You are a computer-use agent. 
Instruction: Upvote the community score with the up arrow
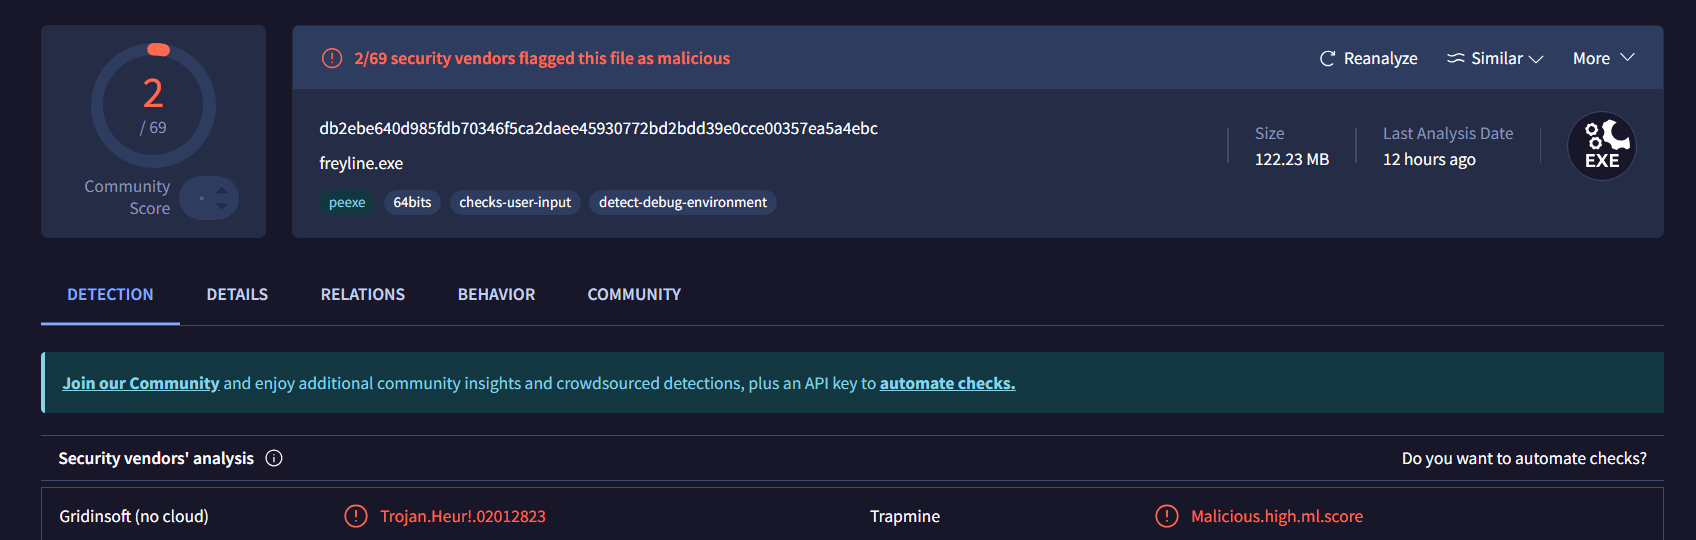coord(222,189)
